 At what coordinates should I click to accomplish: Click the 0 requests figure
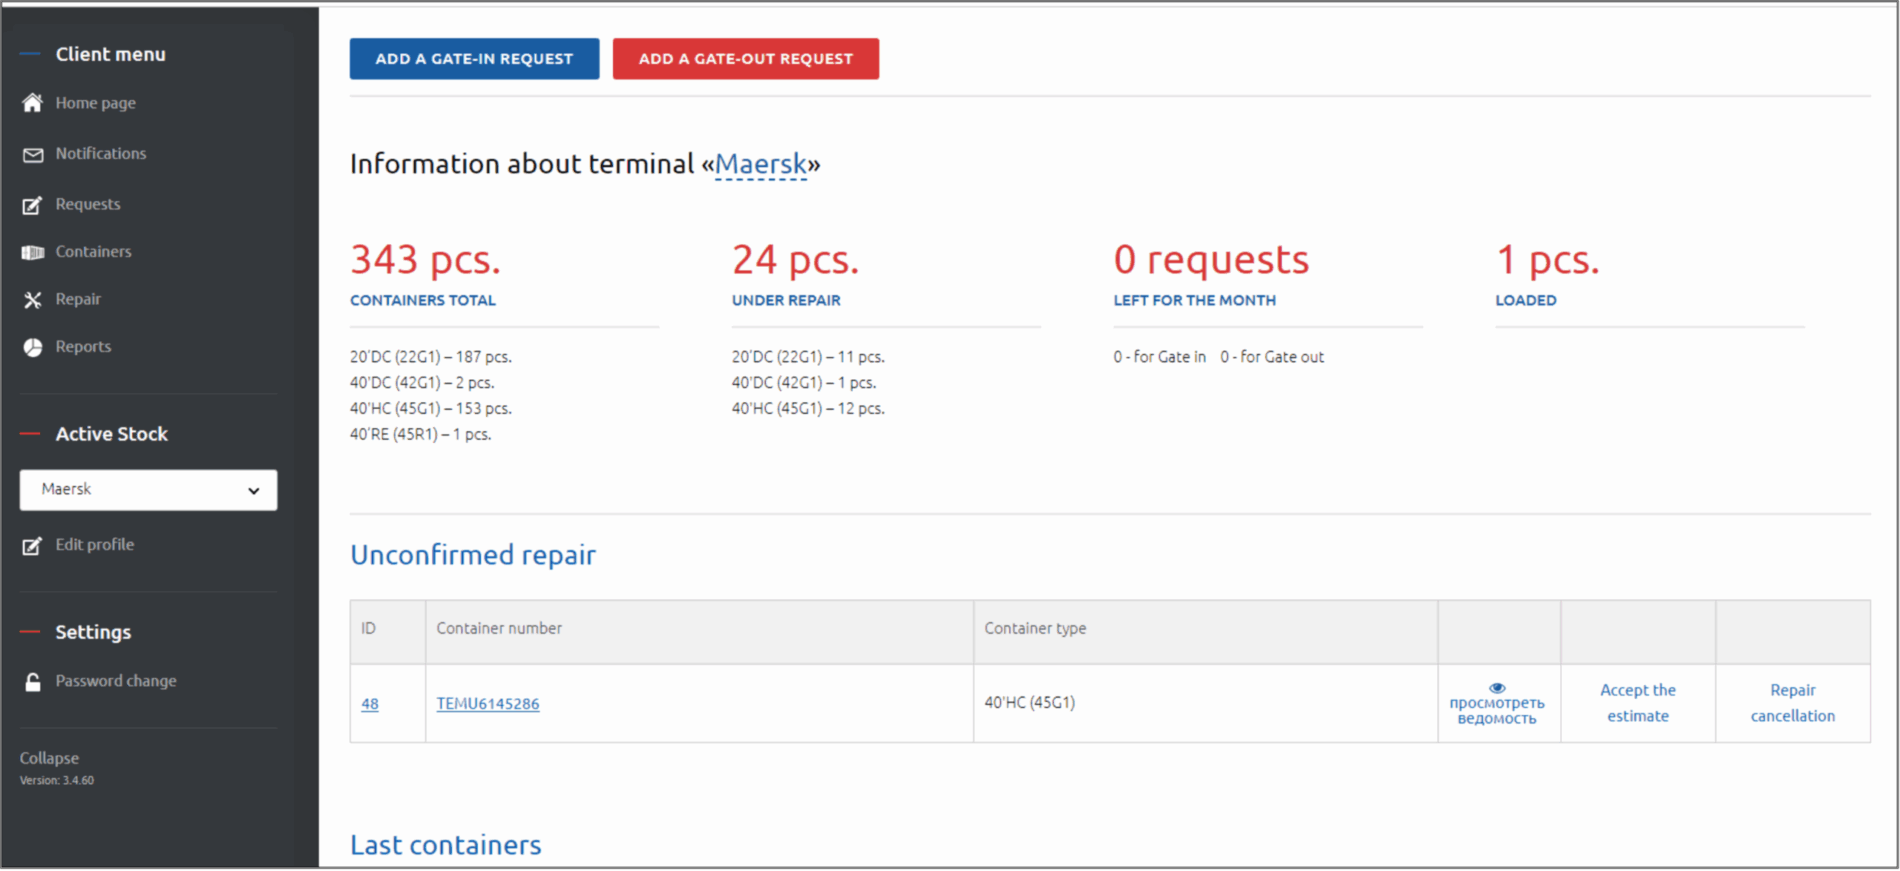click(x=1211, y=260)
